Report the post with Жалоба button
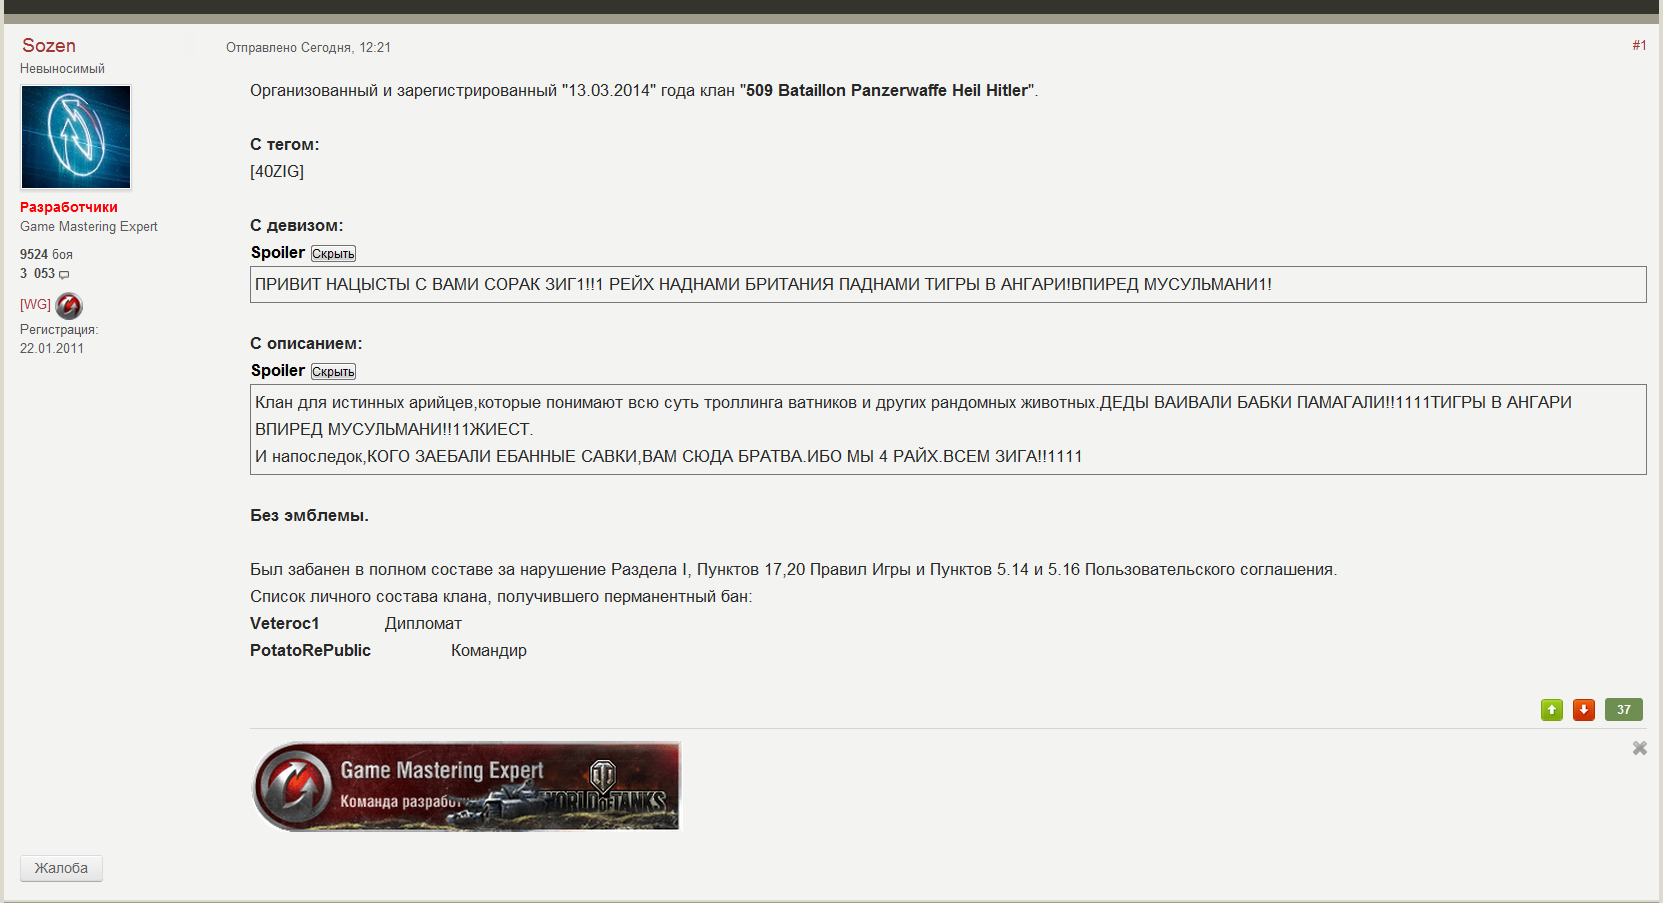Image resolution: width=1663 pixels, height=903 pixels. 61,868
